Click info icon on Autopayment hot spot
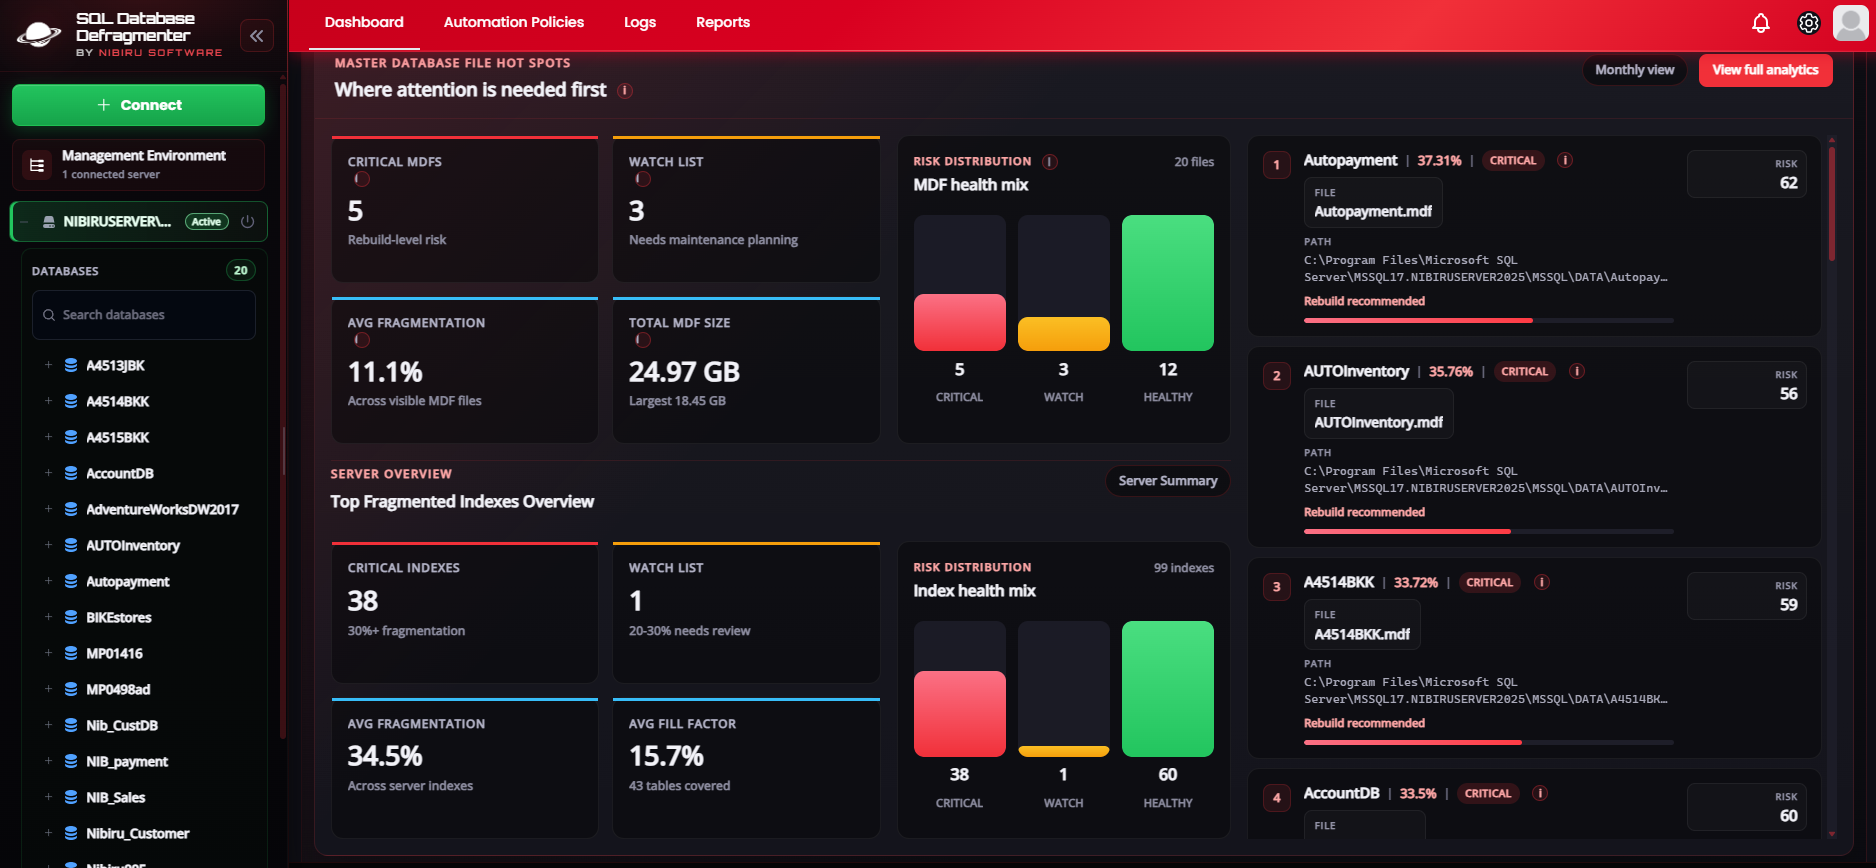This screenshot has width=1876, height=868. point(1566,160)
